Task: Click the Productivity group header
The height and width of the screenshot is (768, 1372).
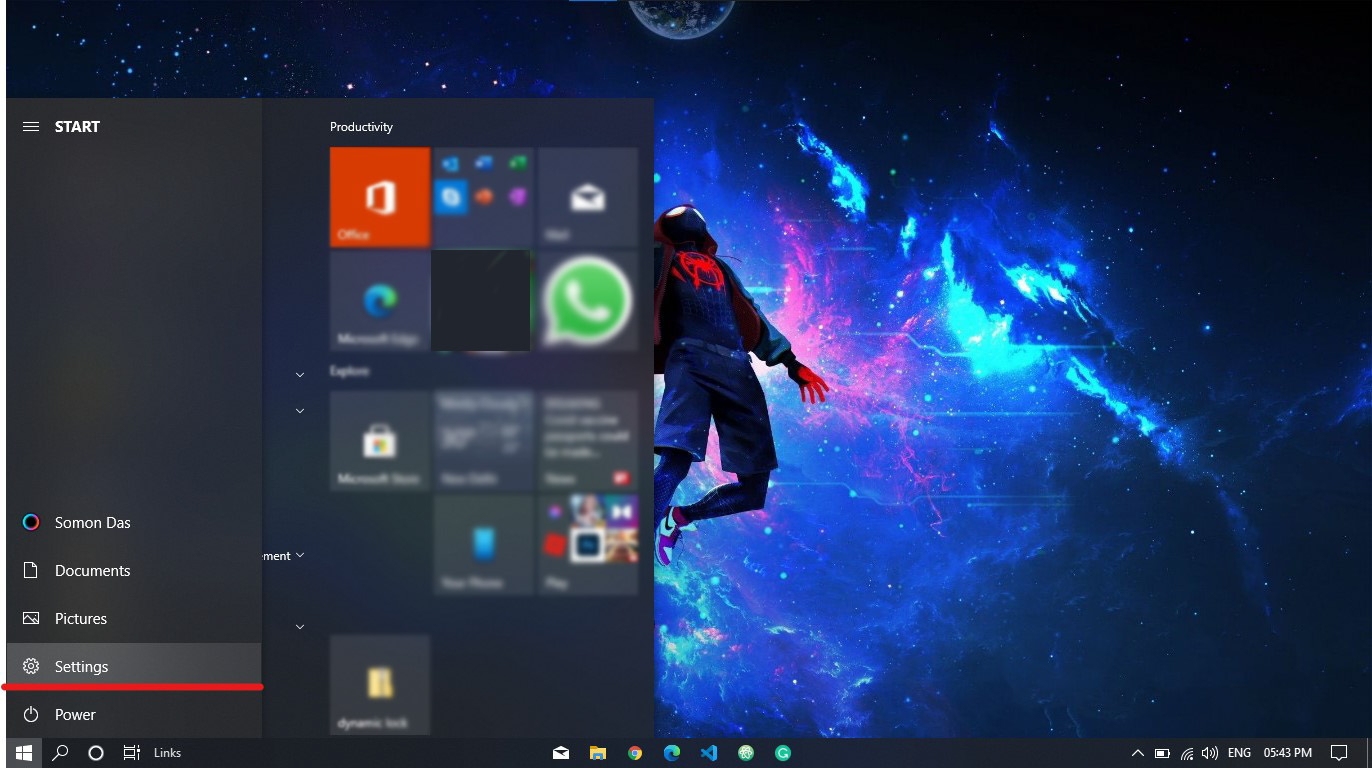Action: tap(361, 127)
